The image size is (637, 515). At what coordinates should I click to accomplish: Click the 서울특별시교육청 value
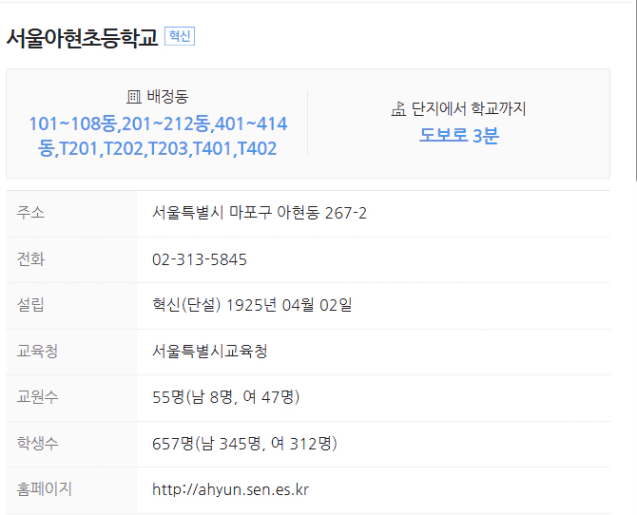(210, 351)
